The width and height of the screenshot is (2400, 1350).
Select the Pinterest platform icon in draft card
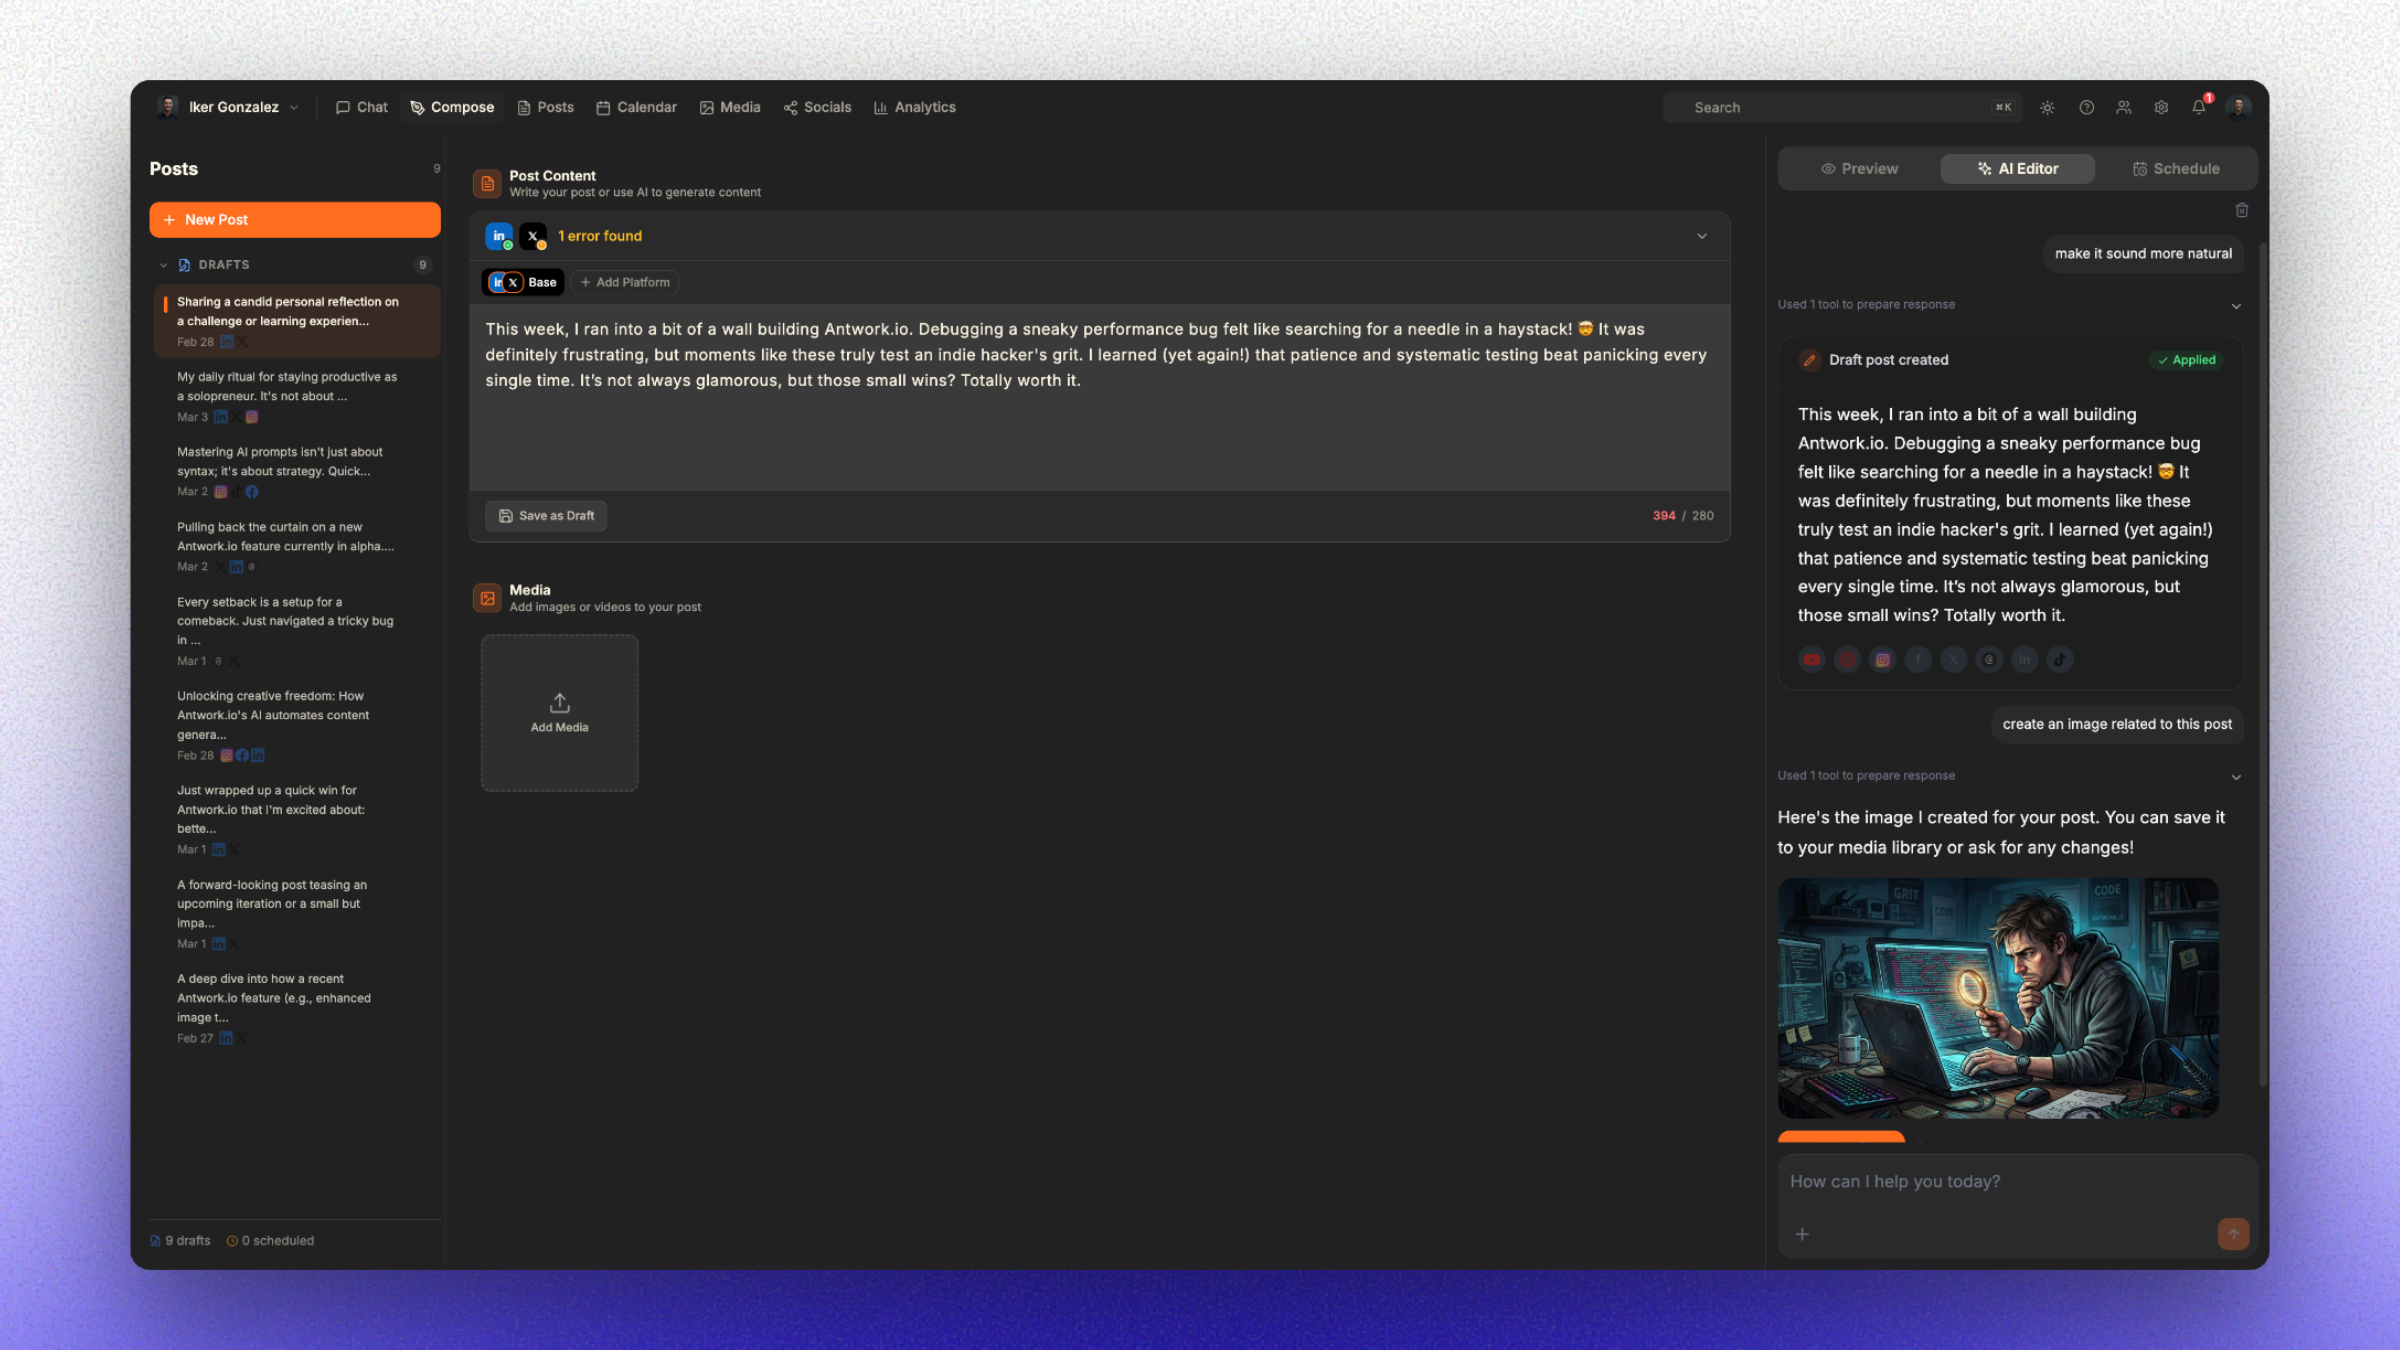coord(1847,659)
